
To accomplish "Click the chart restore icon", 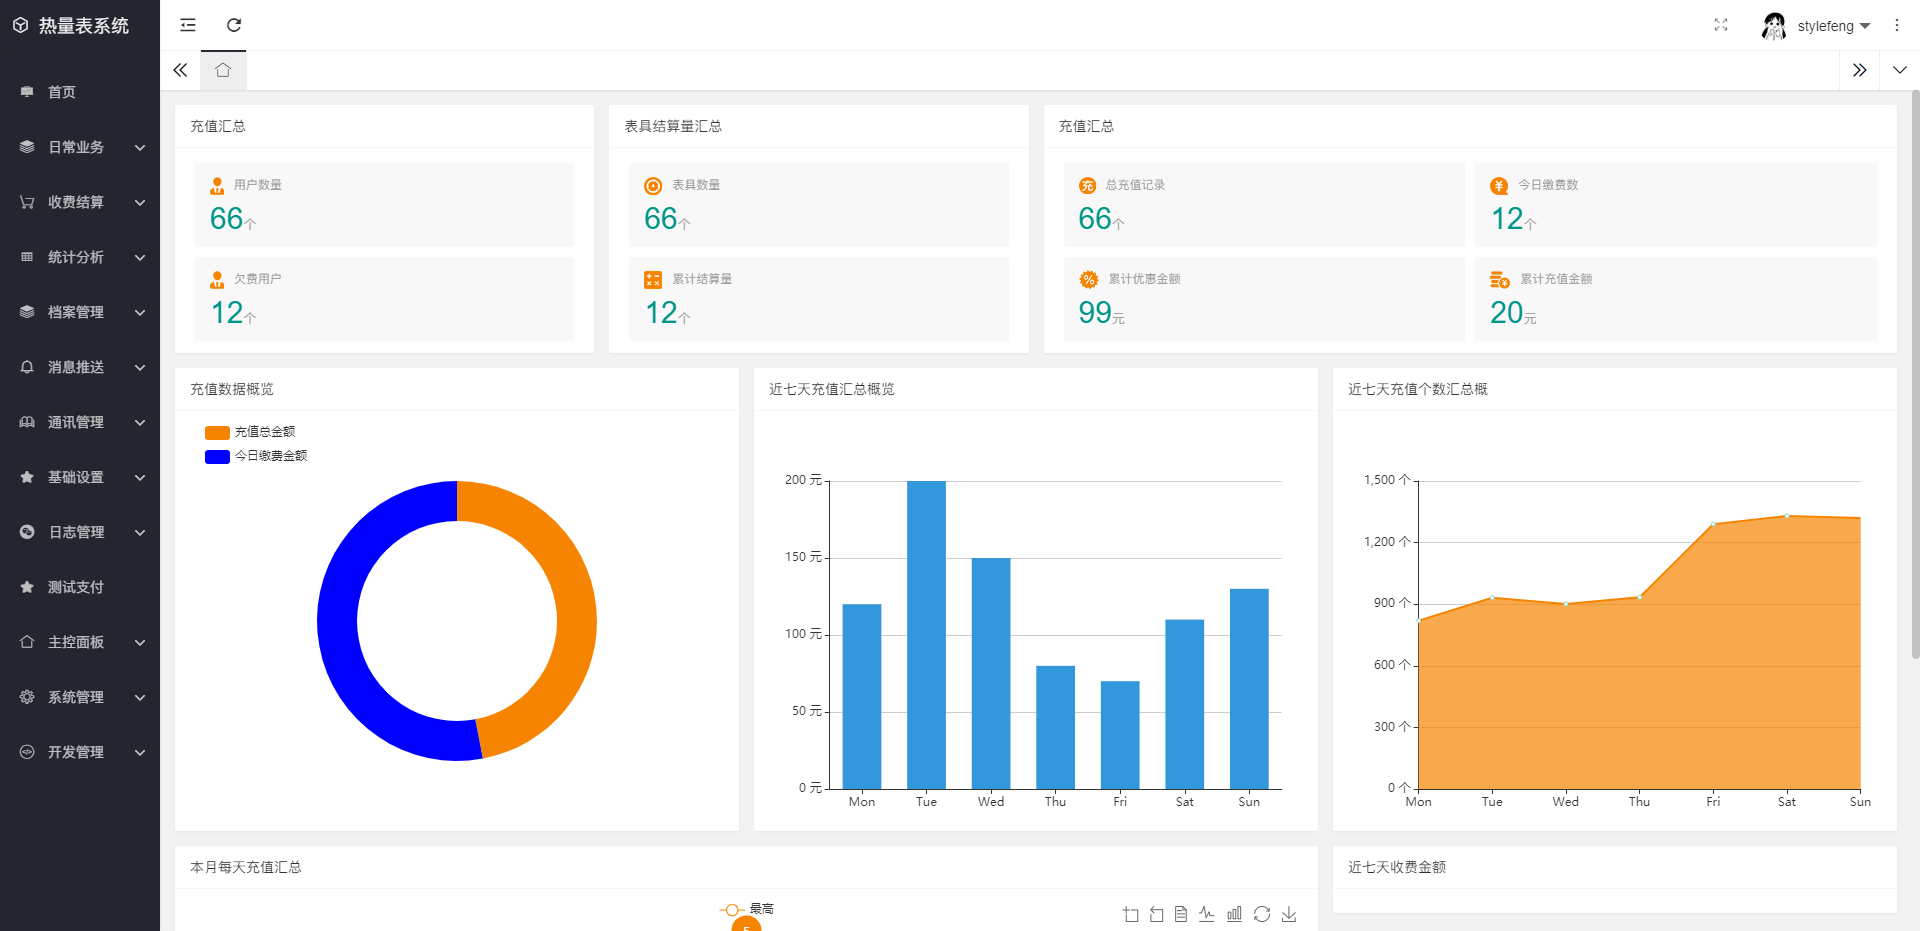I will (x=1262, y=914).
